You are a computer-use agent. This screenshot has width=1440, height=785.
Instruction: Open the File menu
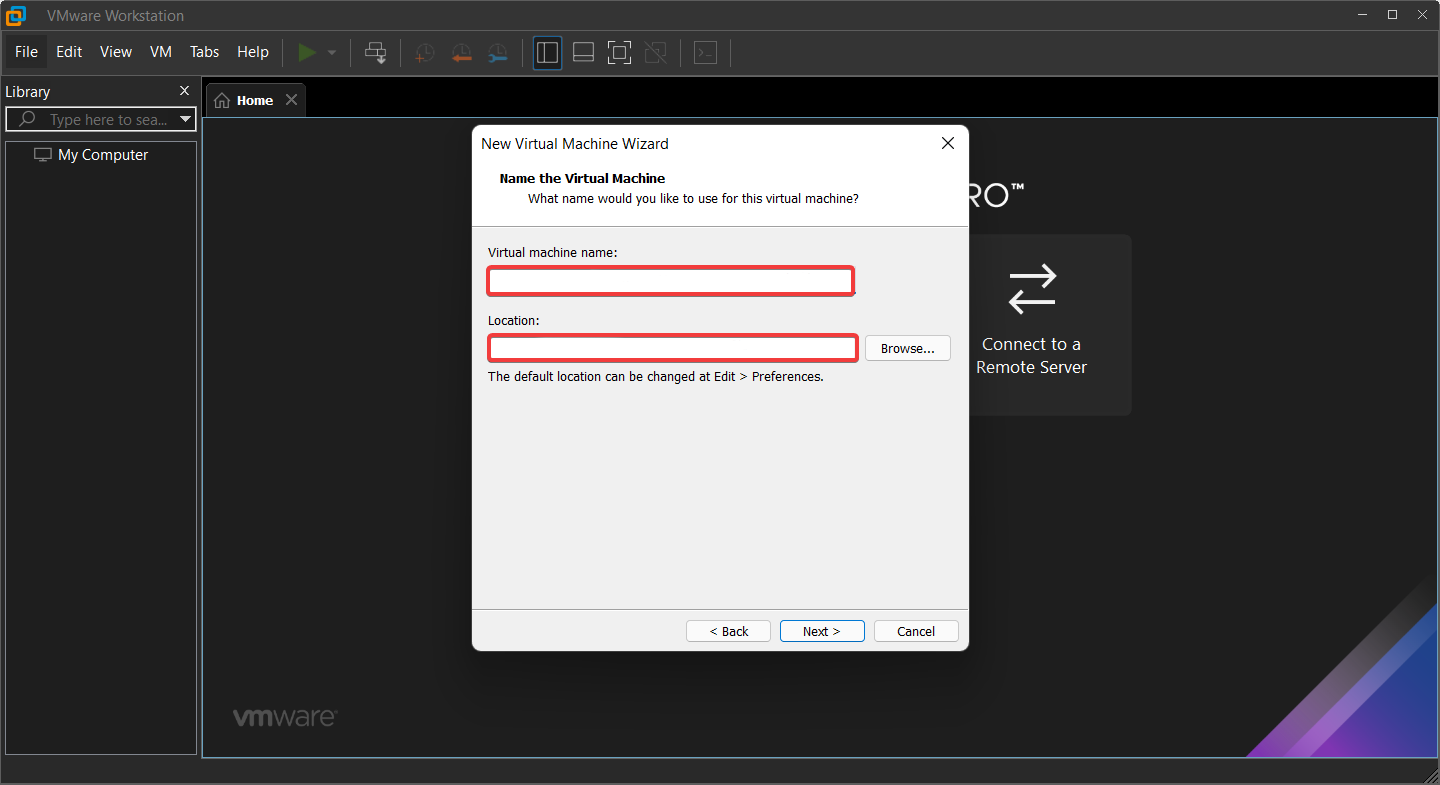(x=26, y=52)
